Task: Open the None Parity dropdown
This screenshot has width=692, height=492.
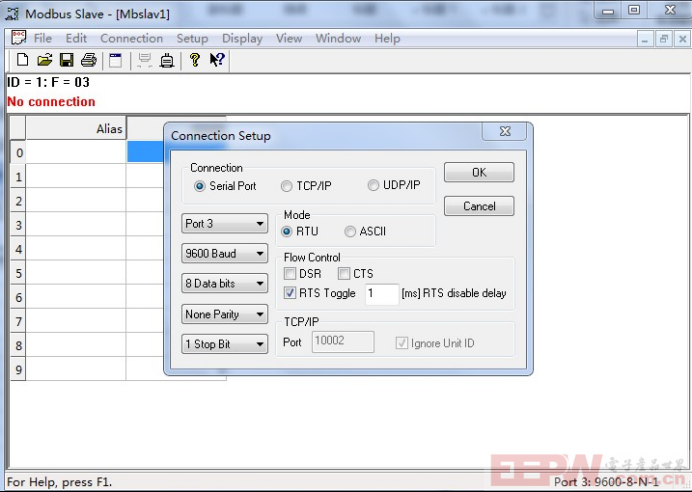Action: click(225, 314)
